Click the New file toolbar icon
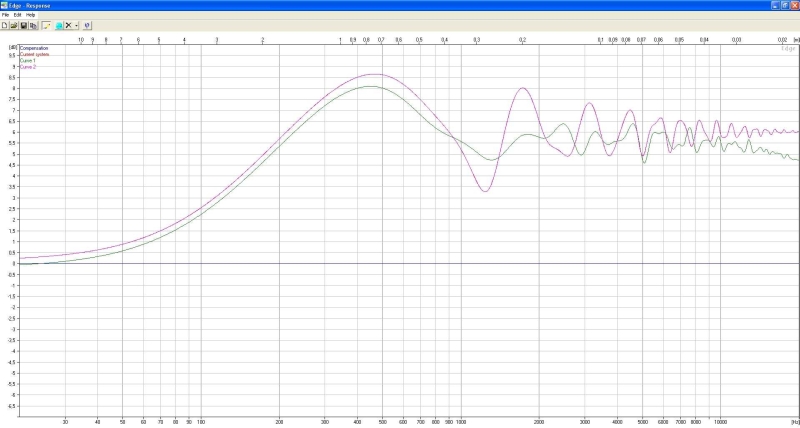 click(x=5, y=25)
